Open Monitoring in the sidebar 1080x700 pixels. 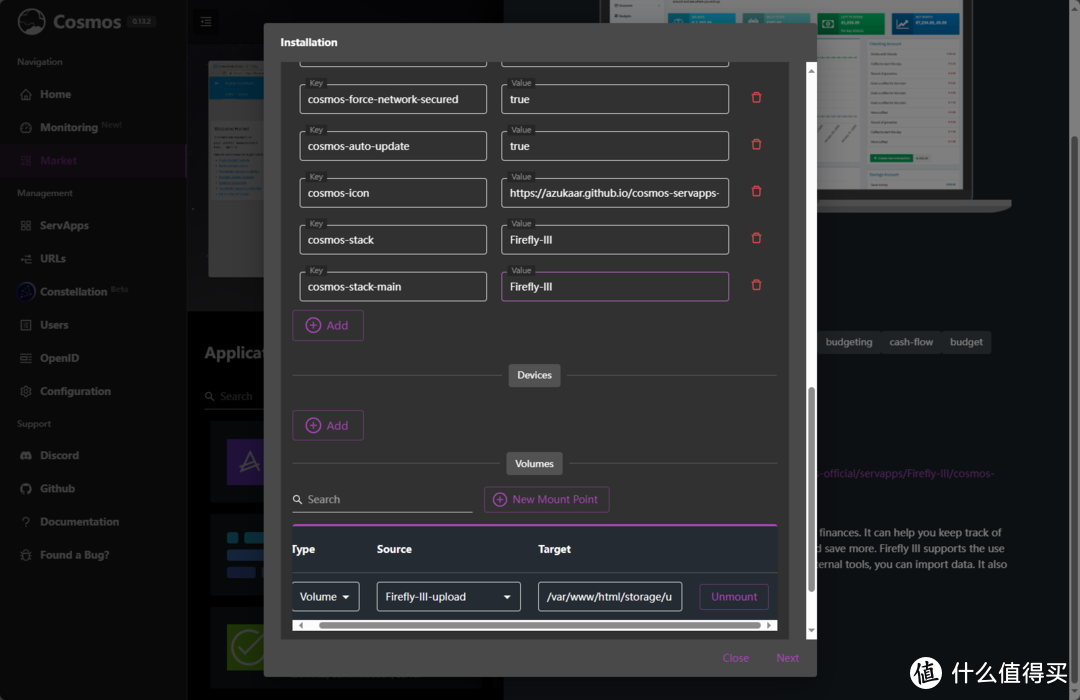[x=69, y=127]
